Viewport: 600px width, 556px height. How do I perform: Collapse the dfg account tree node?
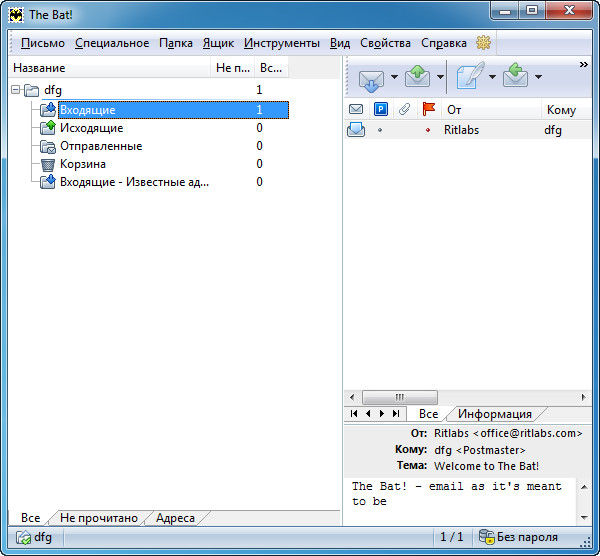(x=16, y=91)
